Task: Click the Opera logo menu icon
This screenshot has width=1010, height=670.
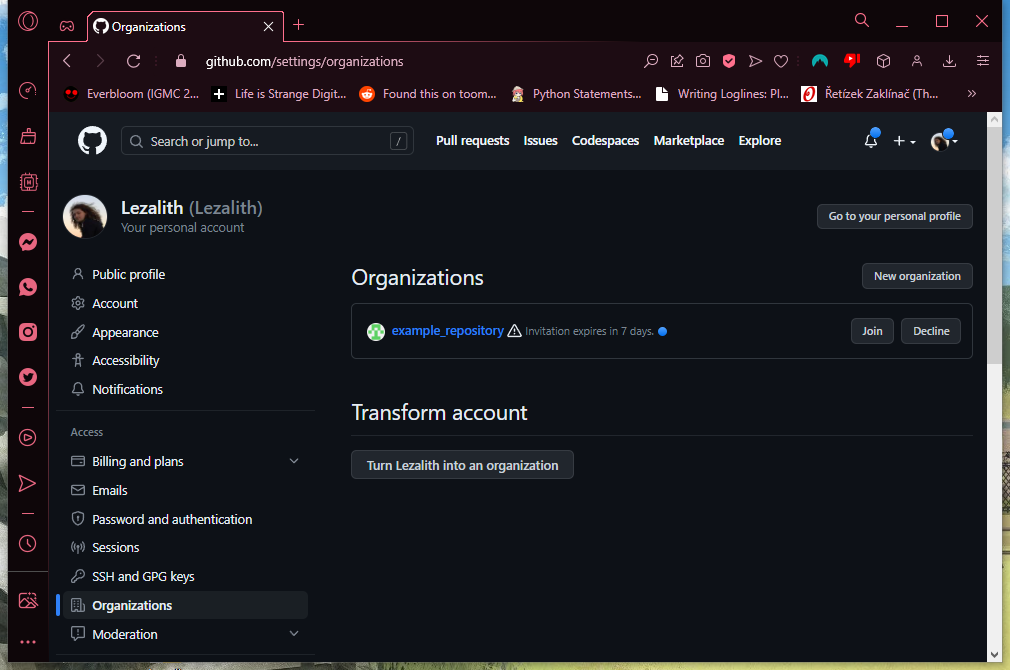Action: tap(28, 21)
